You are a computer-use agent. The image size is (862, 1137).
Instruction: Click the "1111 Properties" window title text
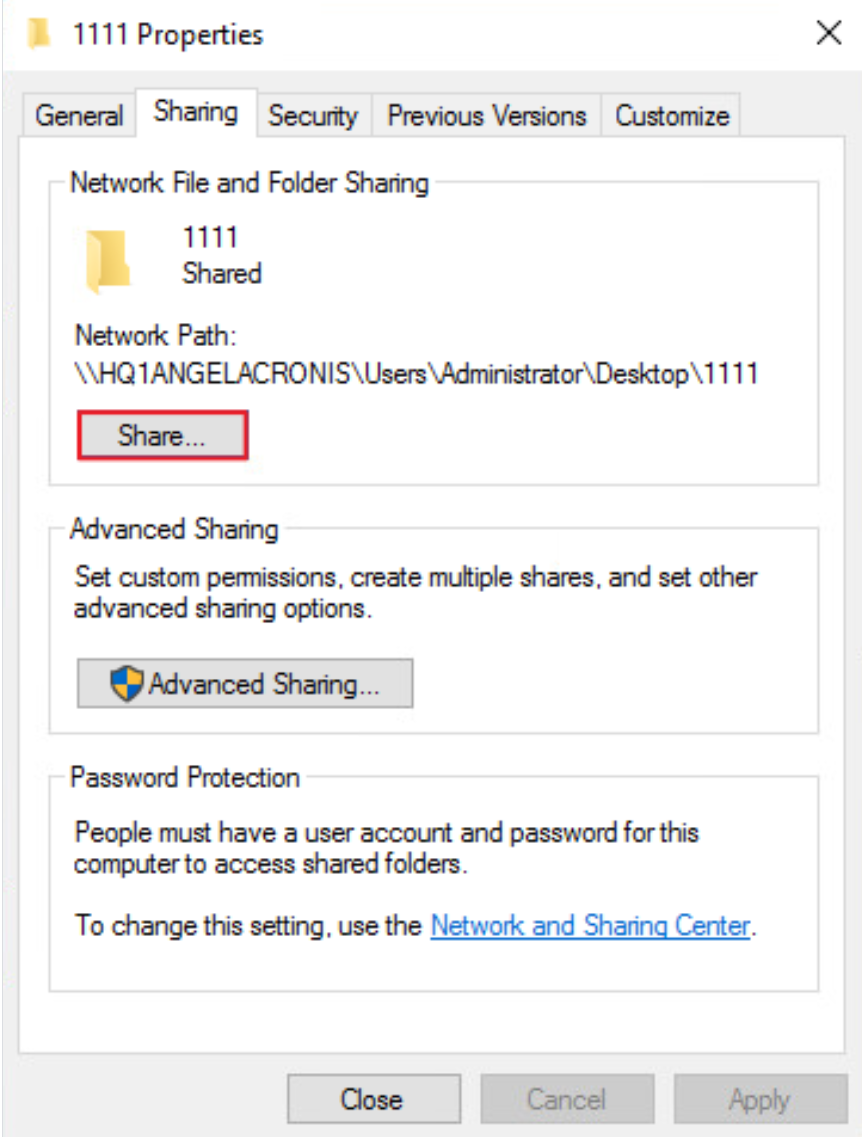(168, 35)
